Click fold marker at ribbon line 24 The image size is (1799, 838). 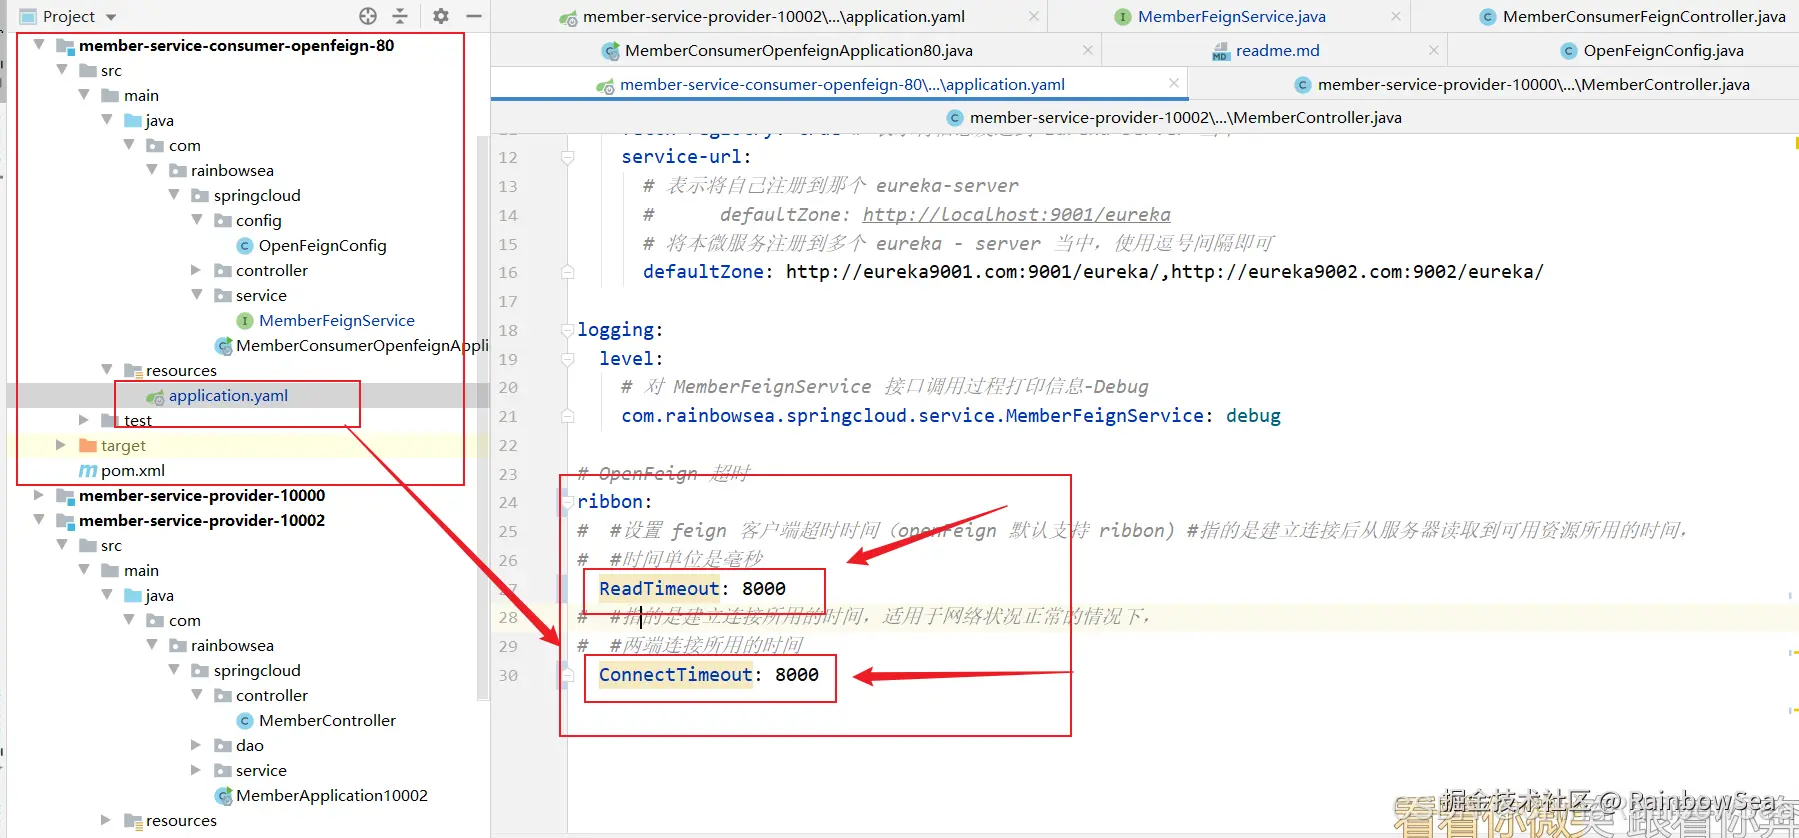click(567, 502)
